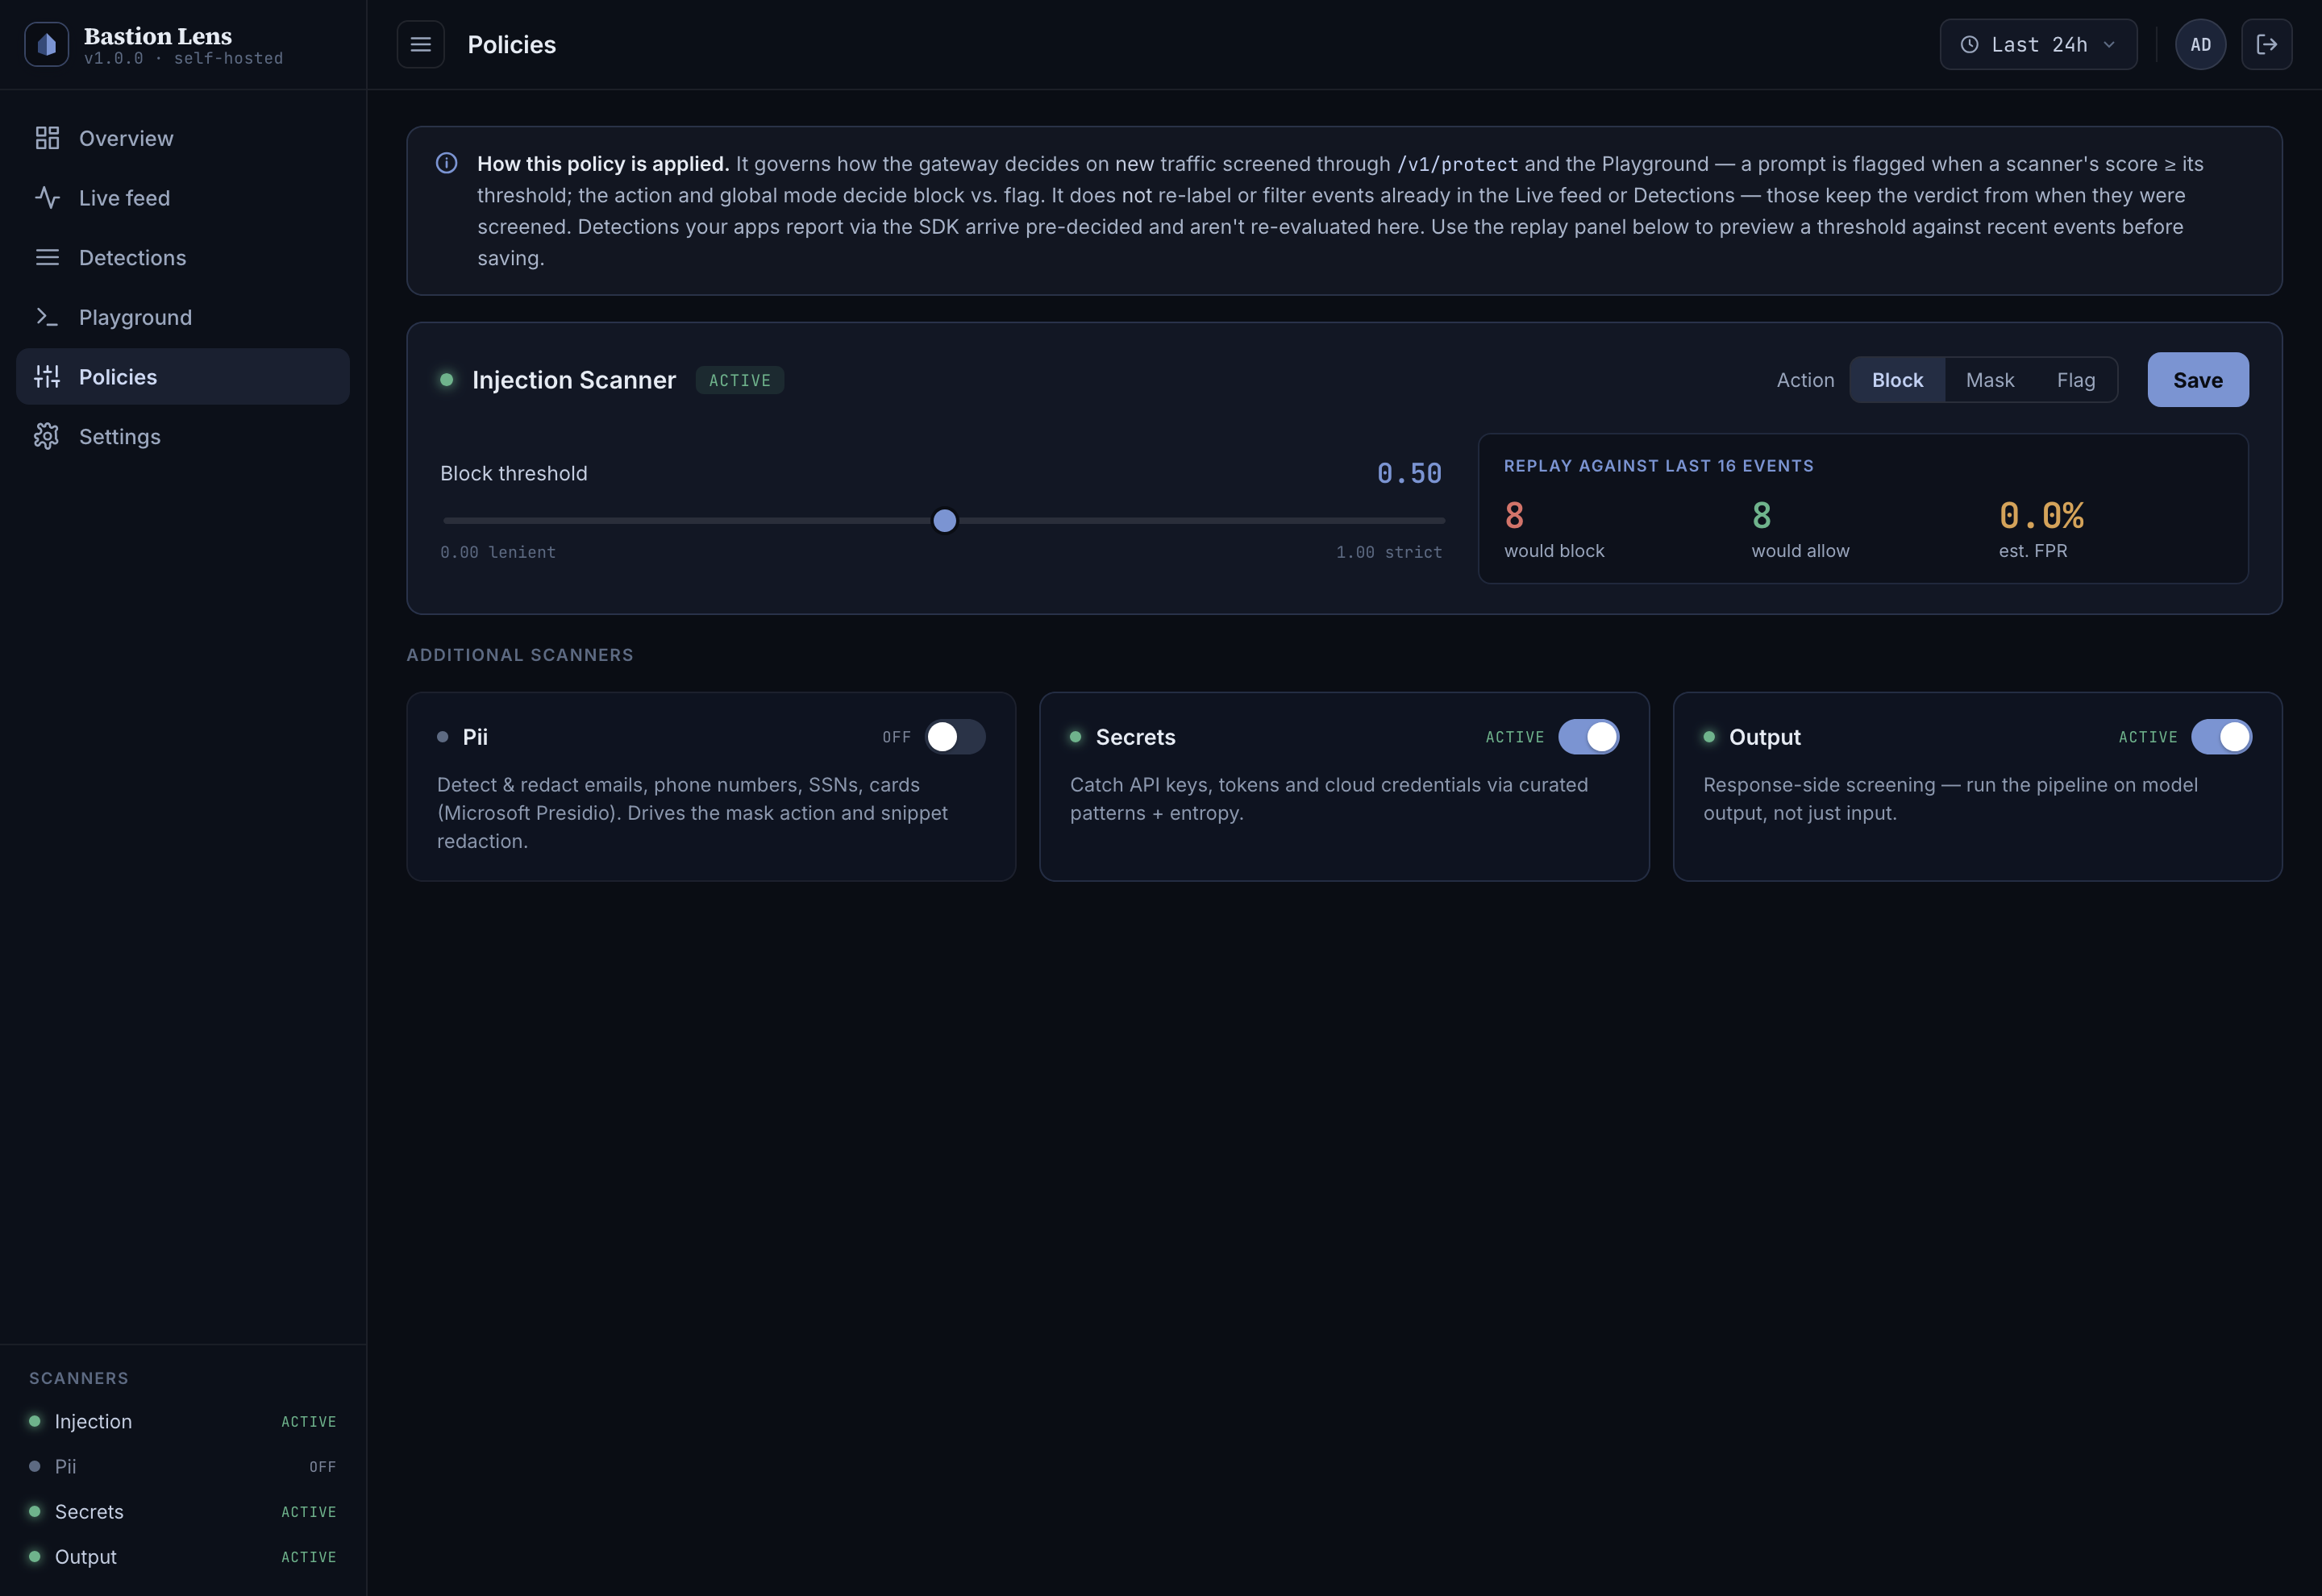This screenshot has height=1596, width=2322.
Task: Click the Output scanner row in sidebar footer
Action: point(183,1556)
